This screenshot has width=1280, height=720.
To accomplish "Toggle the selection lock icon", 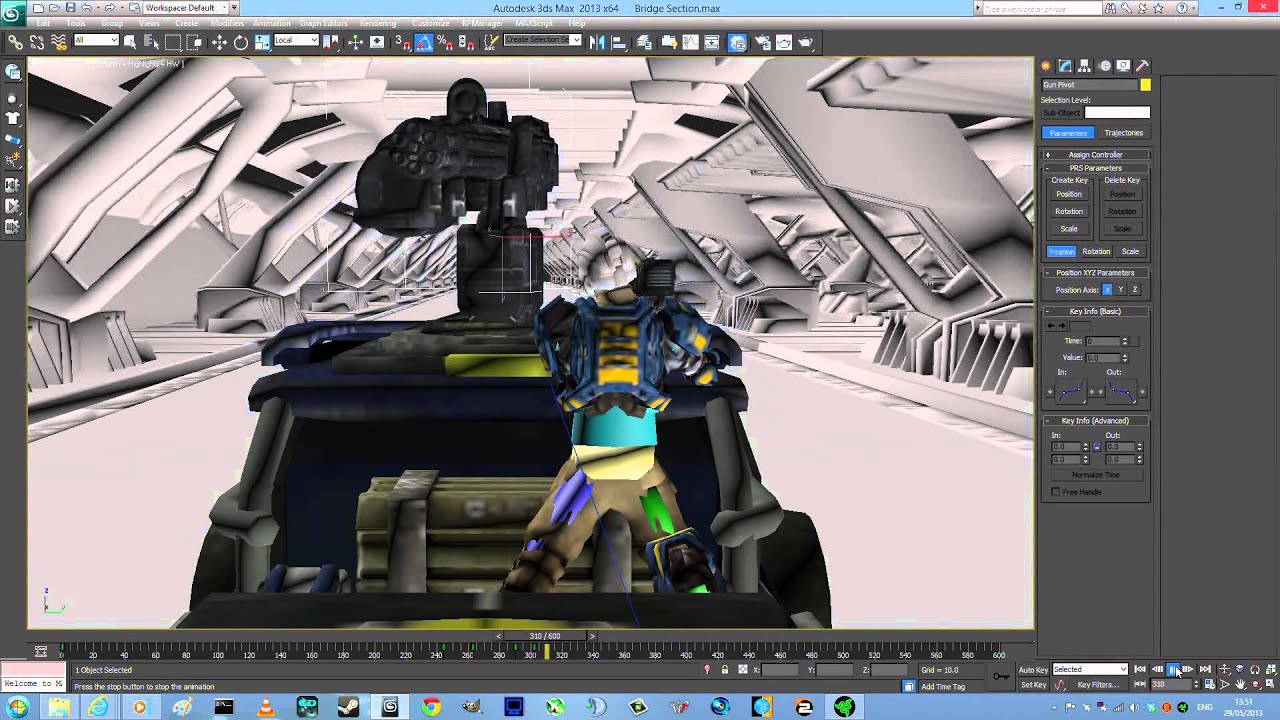I will pos(725,670).
